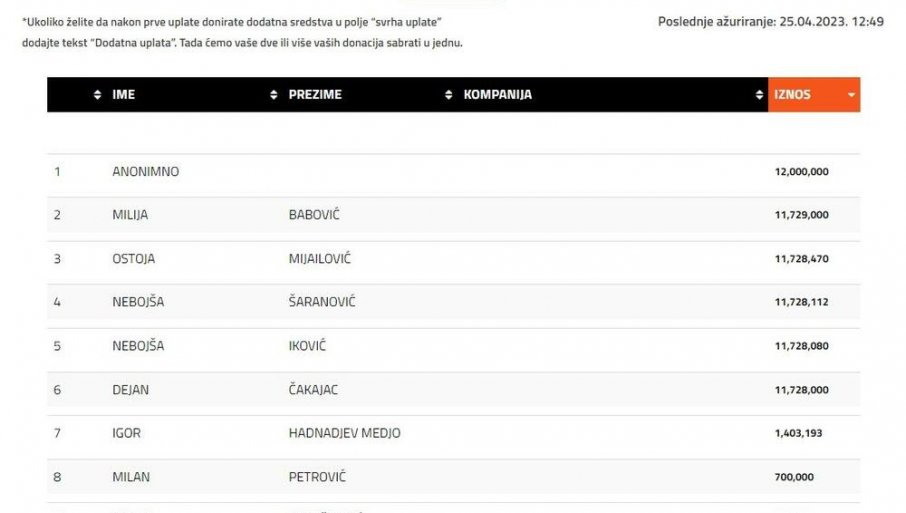906x513 pixels.
Task: Click the sort icon beside PREZIME
Action: 274,95
